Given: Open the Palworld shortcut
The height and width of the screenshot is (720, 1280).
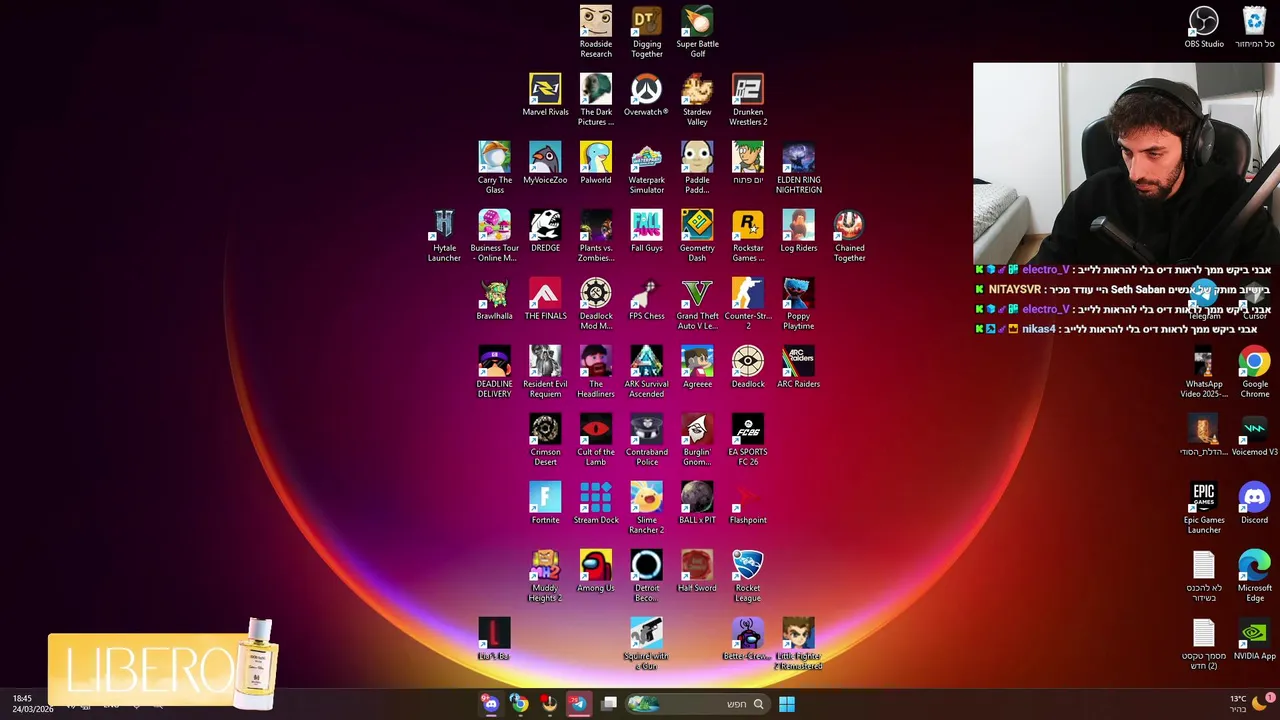Looking at the screenshot, I should pos(596,163).
